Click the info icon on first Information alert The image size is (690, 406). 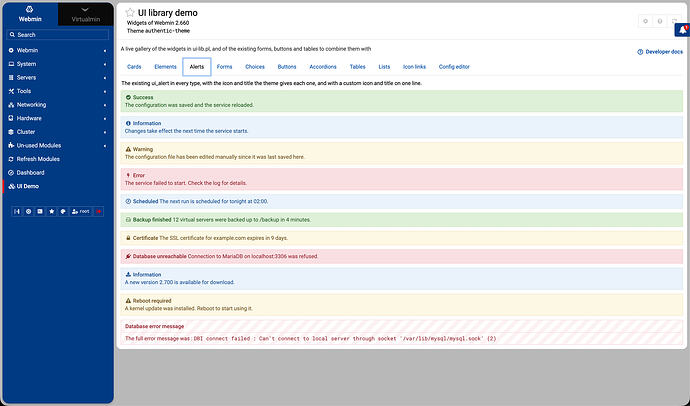pyautogui.click(x=128, y=123)
